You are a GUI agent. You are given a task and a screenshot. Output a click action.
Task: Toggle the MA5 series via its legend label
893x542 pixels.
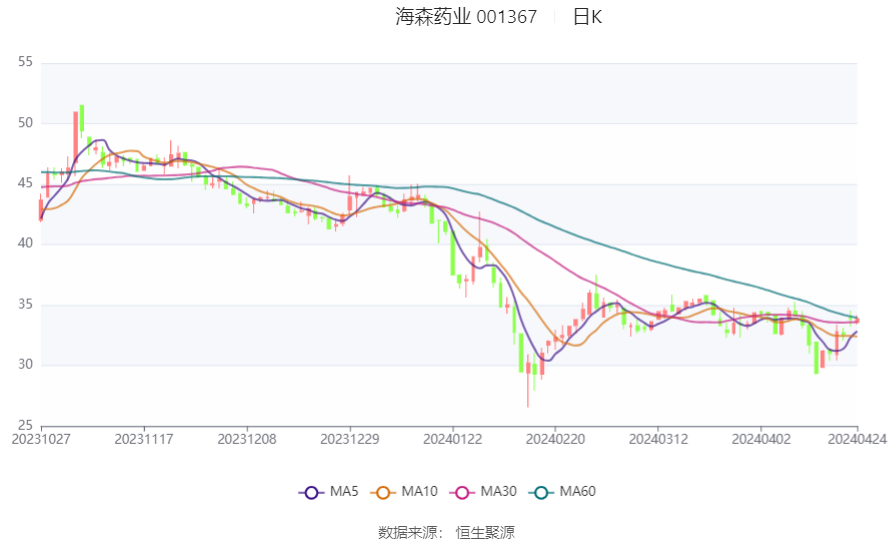[x=344, y=492]
